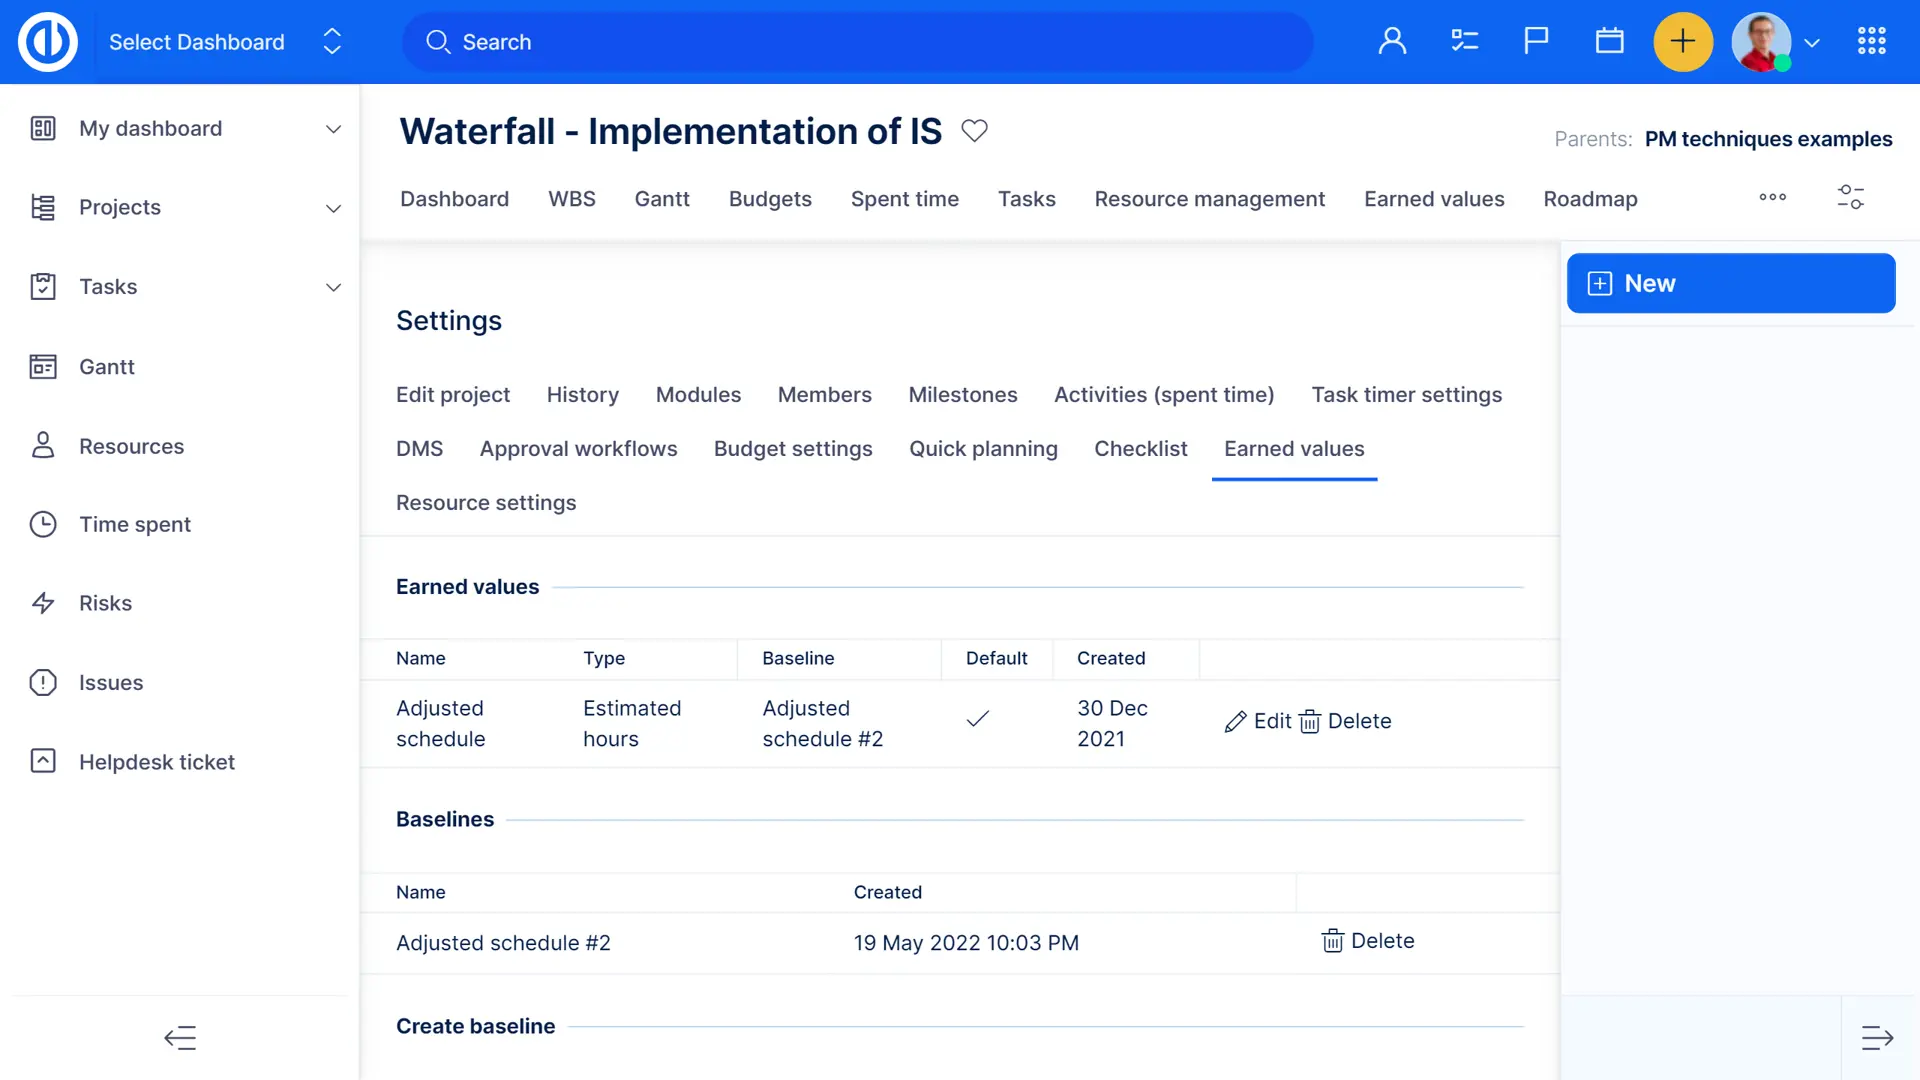Click the favorite heart icon beside project title
This screenshot has width=1920, height=1080.
[974, 131]
